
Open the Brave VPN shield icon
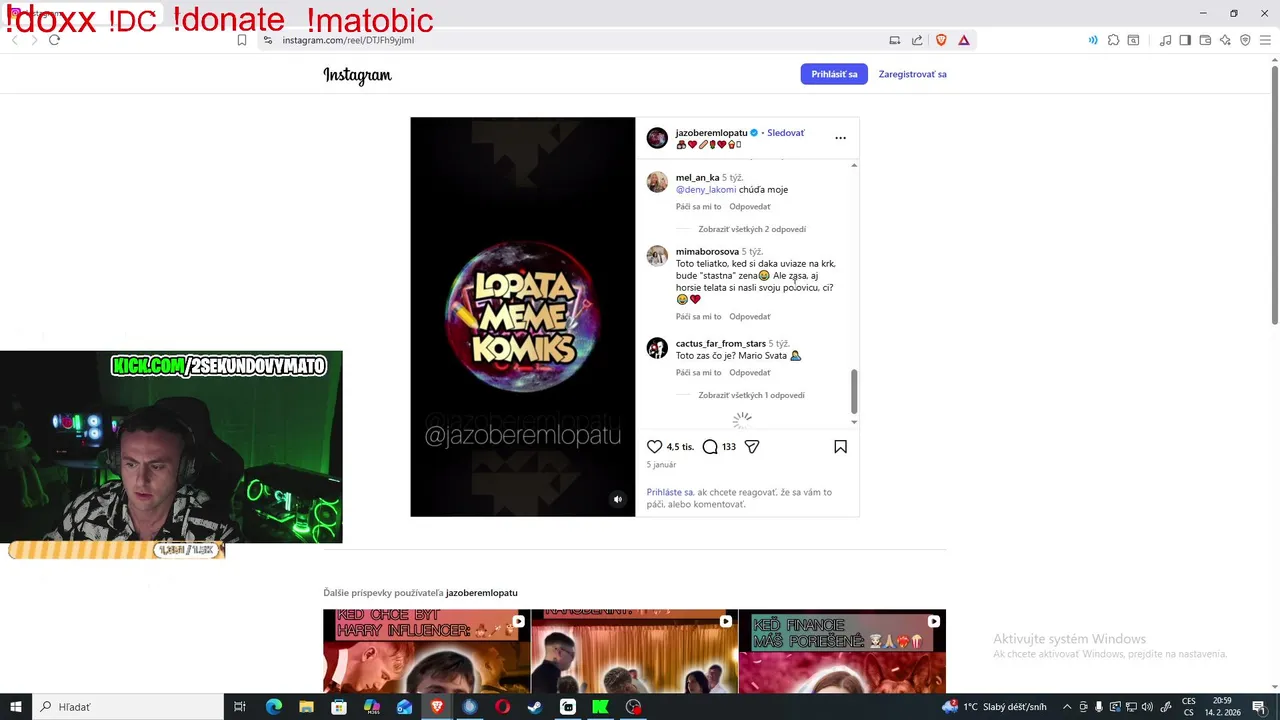[x=1245, y=40]
